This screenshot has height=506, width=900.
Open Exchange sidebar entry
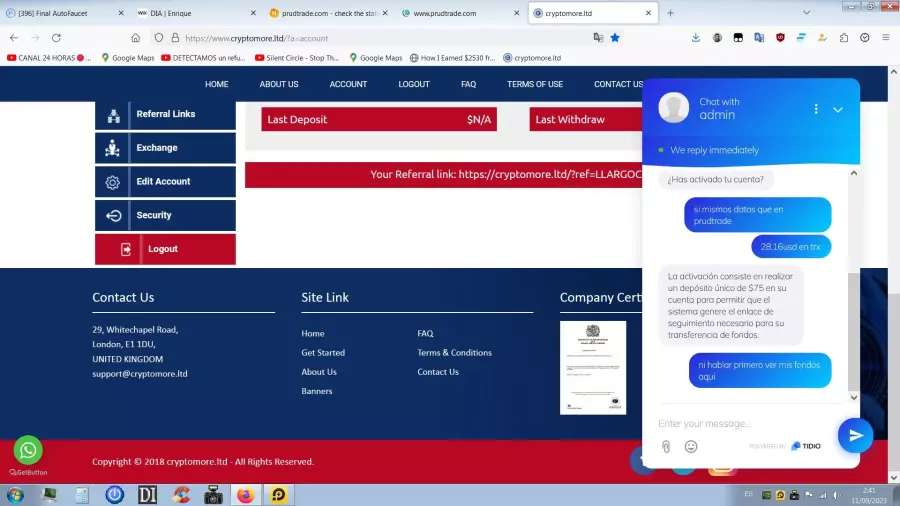click(x=165, y=148)
